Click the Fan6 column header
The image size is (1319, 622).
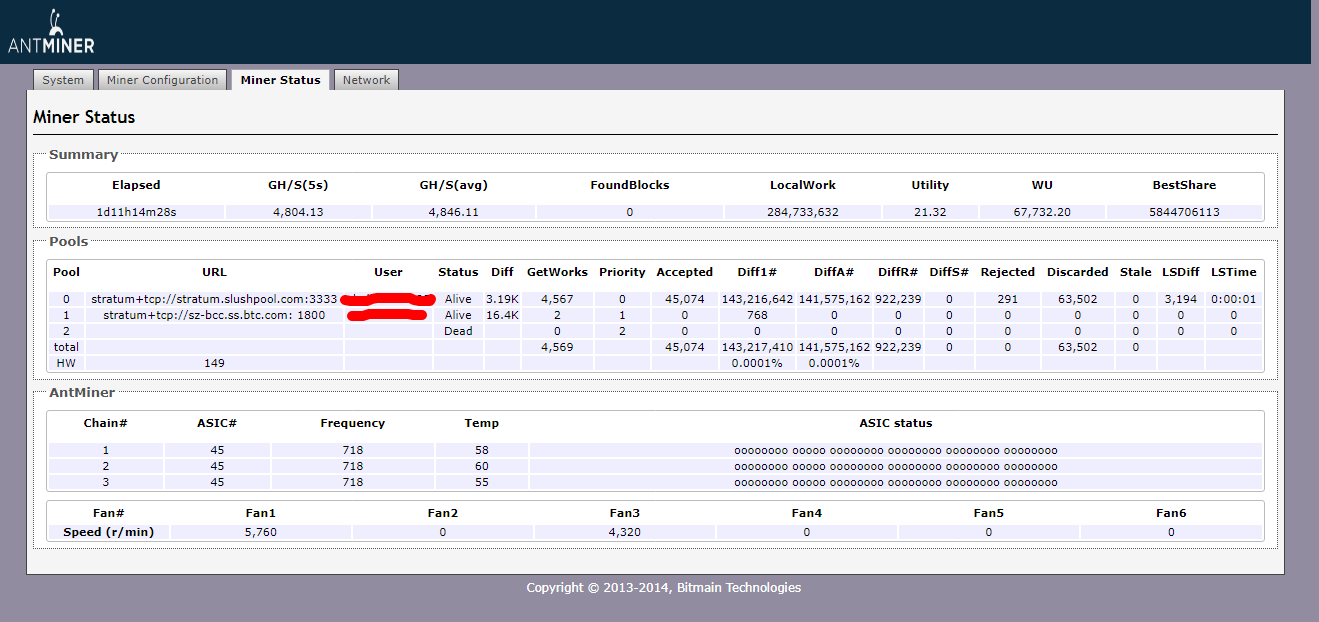tap(1171, 513)
